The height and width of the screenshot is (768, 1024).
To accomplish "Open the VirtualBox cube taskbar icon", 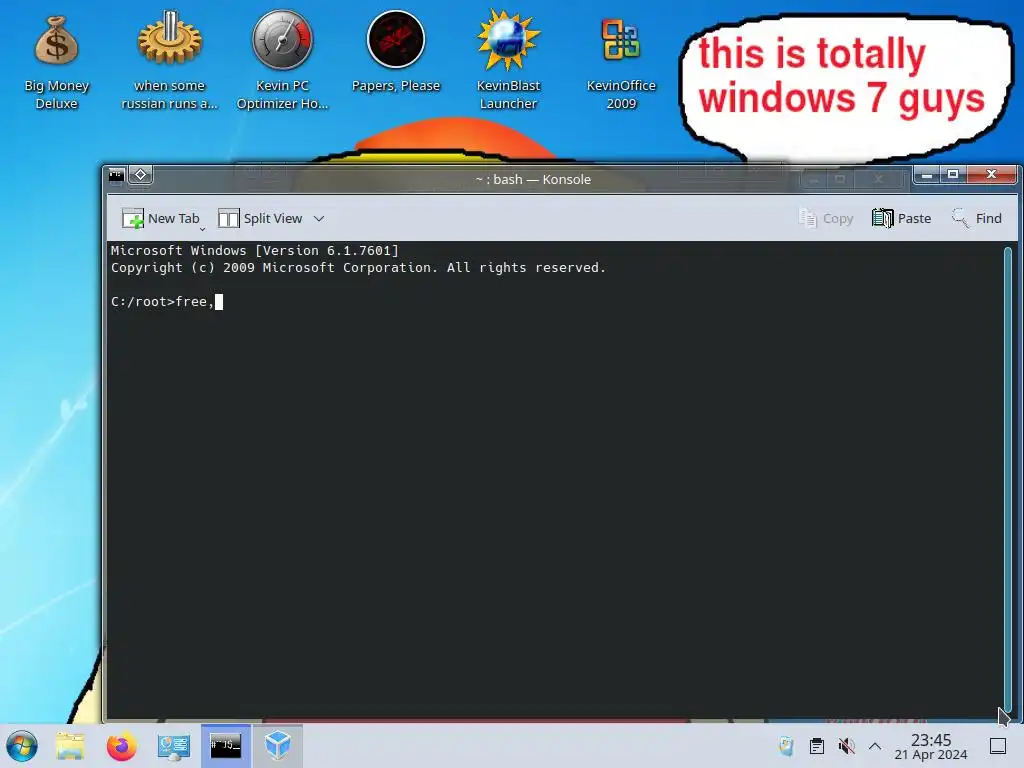I will coord(278,746).
